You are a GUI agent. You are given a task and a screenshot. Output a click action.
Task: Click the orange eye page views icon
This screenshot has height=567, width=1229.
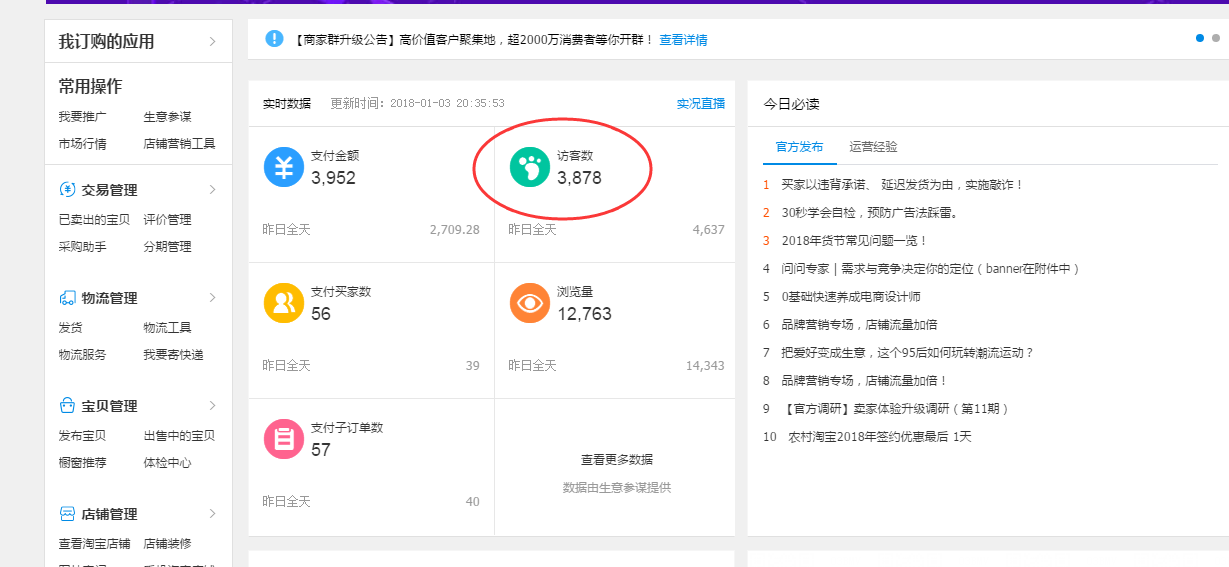tap(530, 303)
